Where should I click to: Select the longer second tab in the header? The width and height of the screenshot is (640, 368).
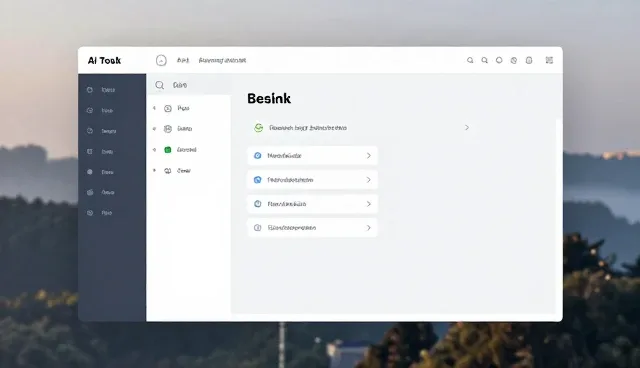coord(222,60)
